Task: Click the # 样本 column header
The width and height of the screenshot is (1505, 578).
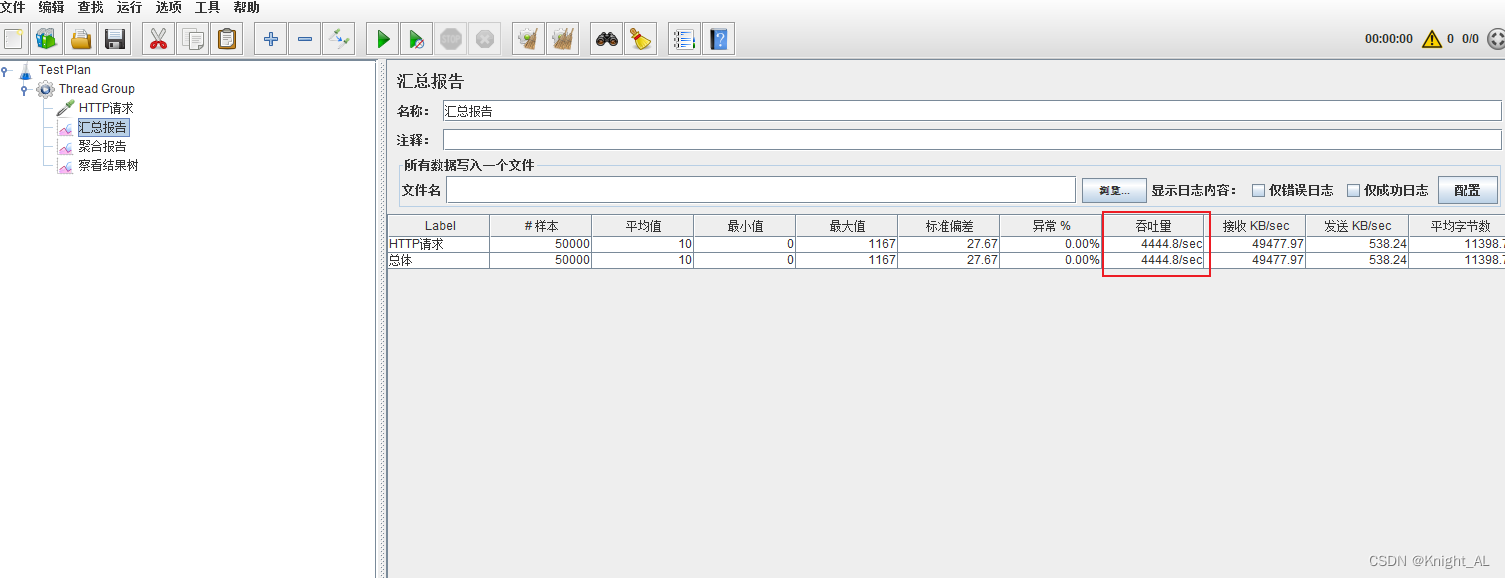Action: click(x=541, y=226)
